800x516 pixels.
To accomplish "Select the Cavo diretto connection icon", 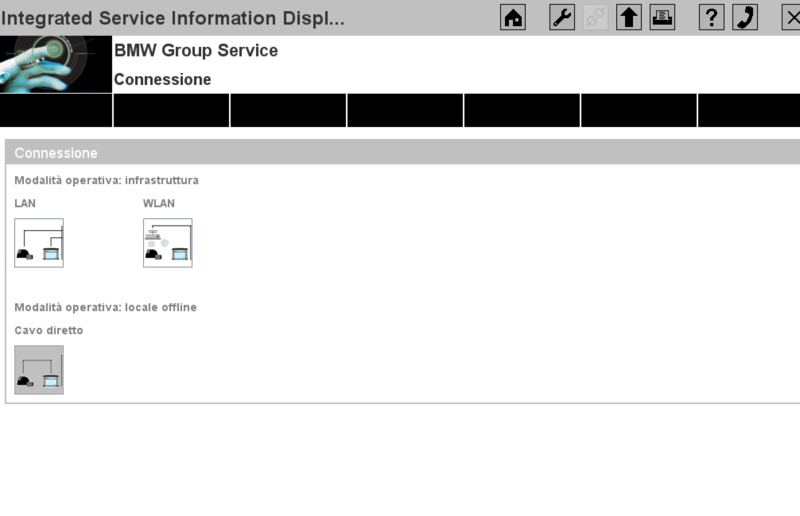I will (39, 370).
